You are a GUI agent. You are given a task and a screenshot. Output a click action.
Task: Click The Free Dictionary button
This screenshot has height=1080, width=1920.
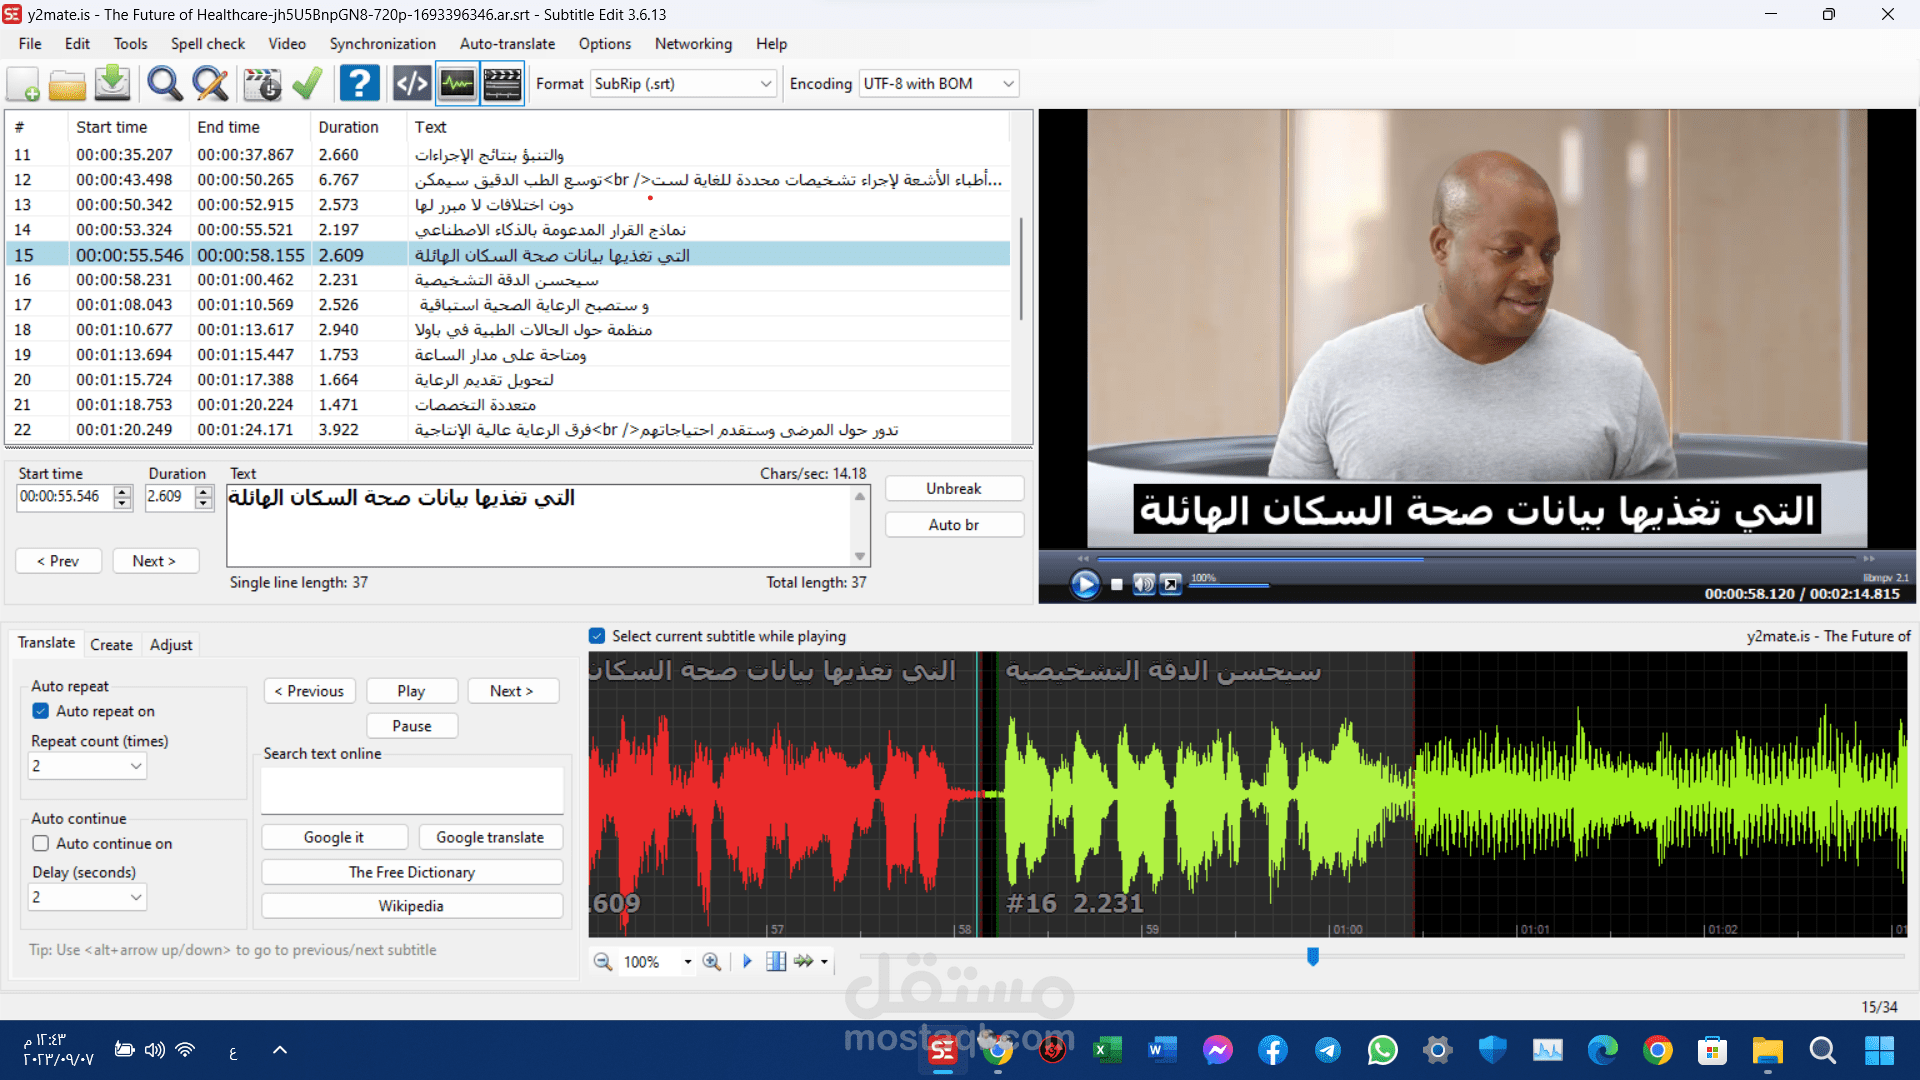pyautogui.click(x=412, y=872)
